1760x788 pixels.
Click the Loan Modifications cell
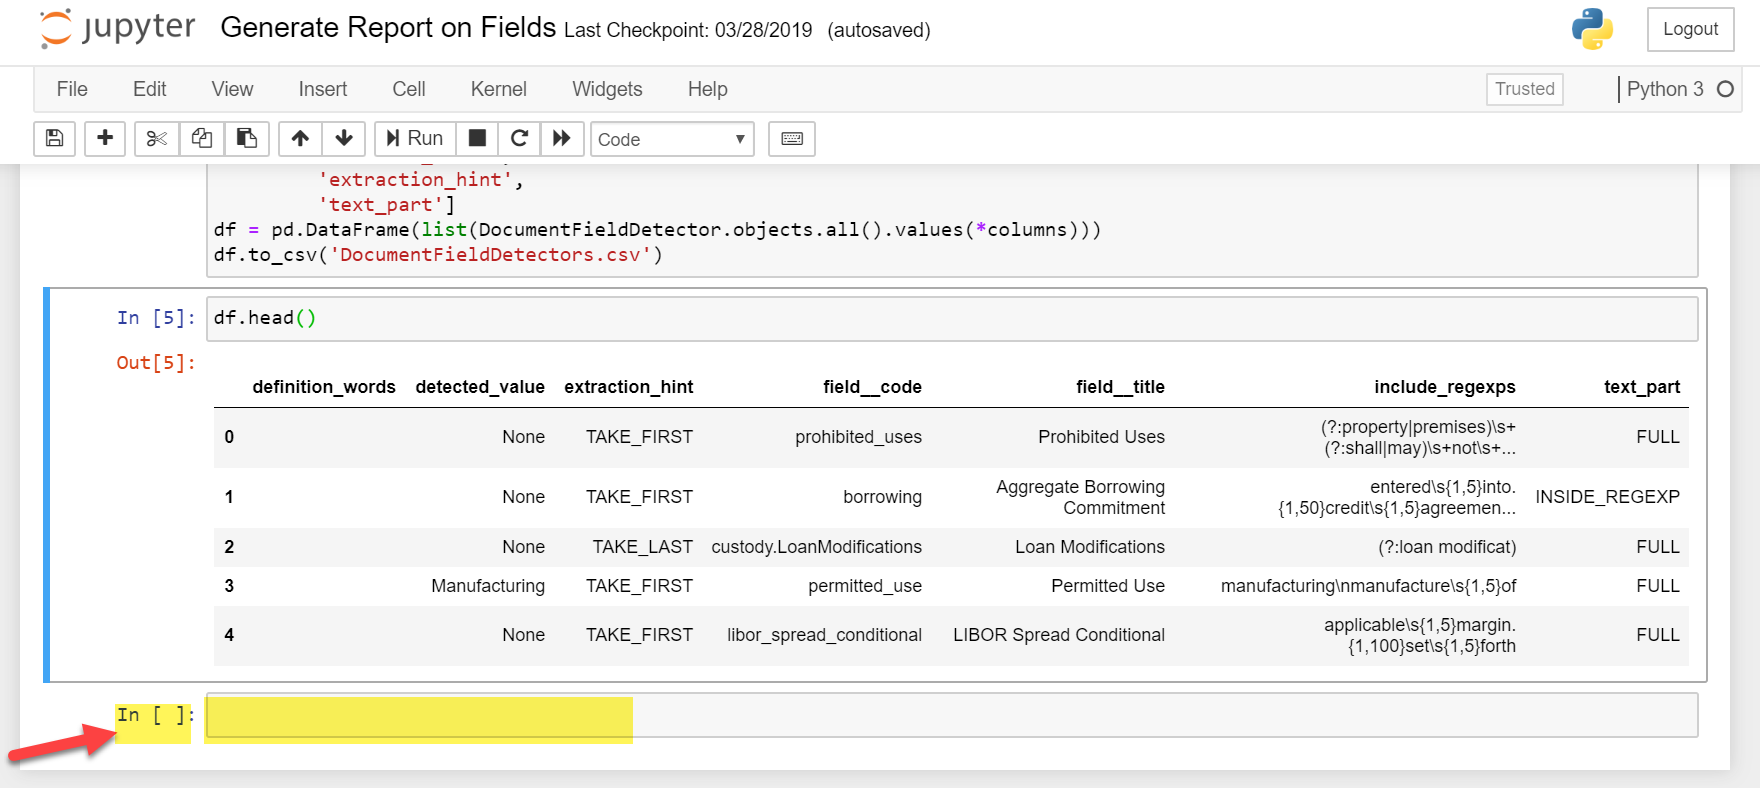(x=1090, y=547)
